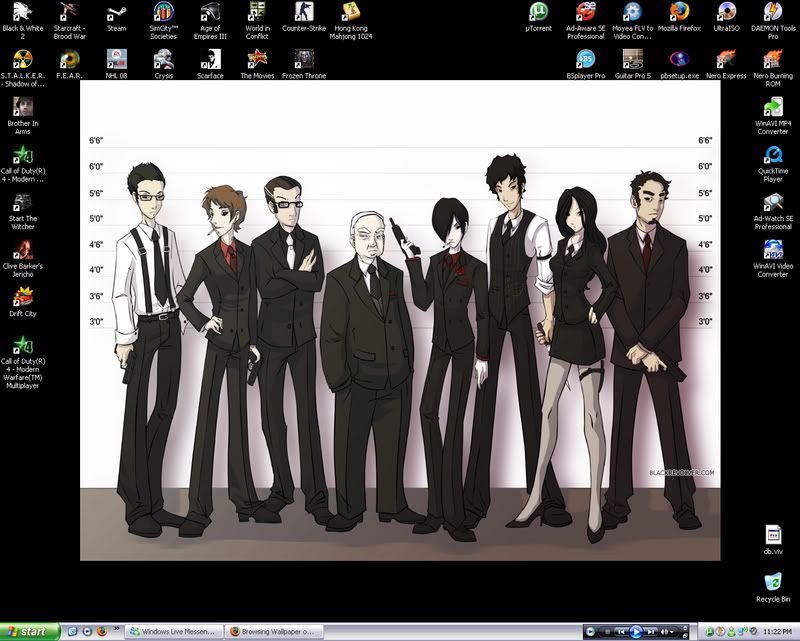Click Media Player toolbar logo button
The height and width of the screenshot is (641, 800).
tap(590, 632)
